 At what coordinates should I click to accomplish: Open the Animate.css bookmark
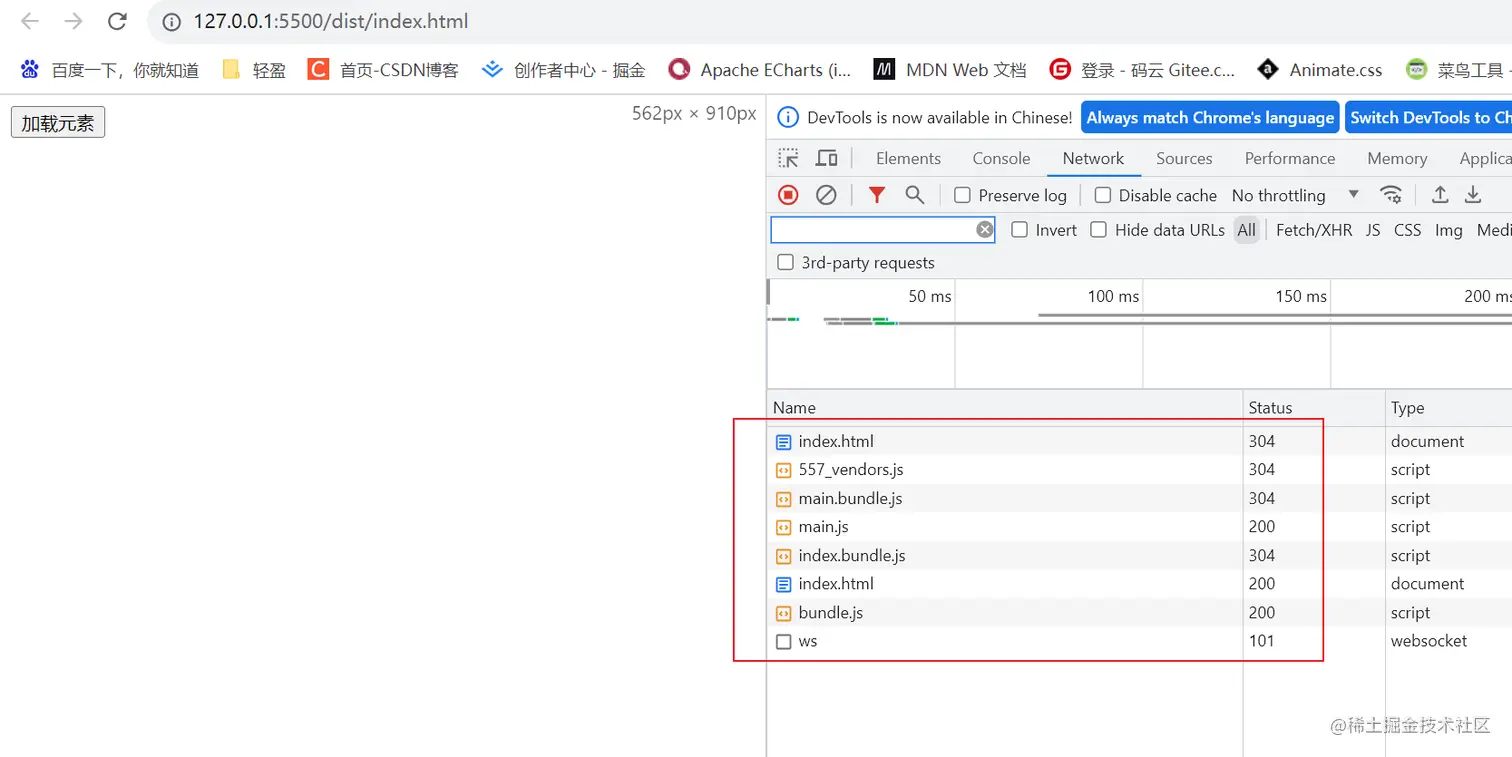click(x=1320, y=70)
